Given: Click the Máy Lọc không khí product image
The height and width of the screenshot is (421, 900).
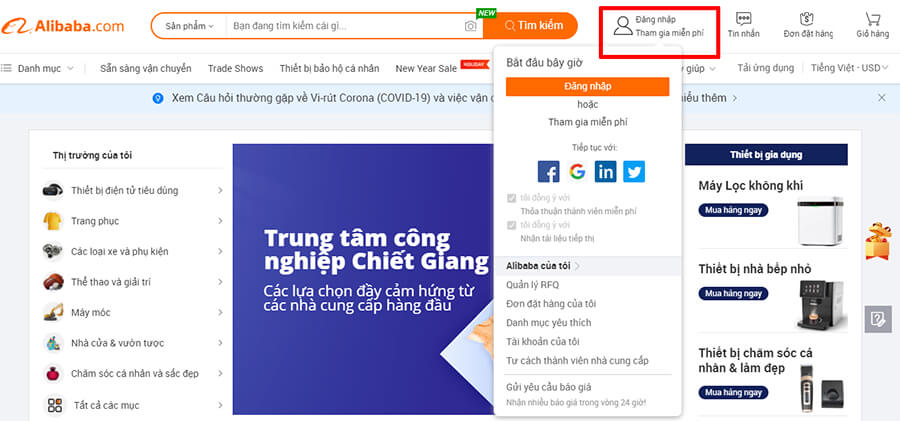Looking at the screenshot, I should [820, 221].
